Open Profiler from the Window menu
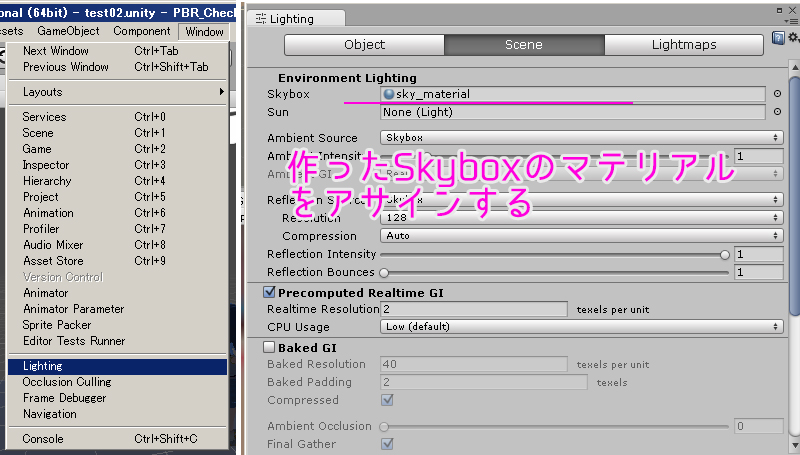Image resolution: width=800 pixels, height=455 pixels. coord(117,229)
